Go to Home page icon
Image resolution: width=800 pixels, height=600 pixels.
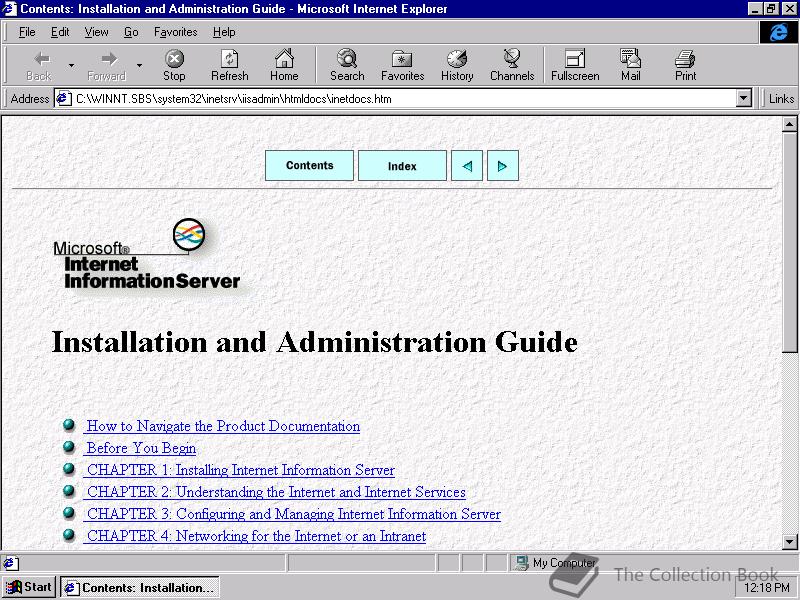tap(284, 59)
